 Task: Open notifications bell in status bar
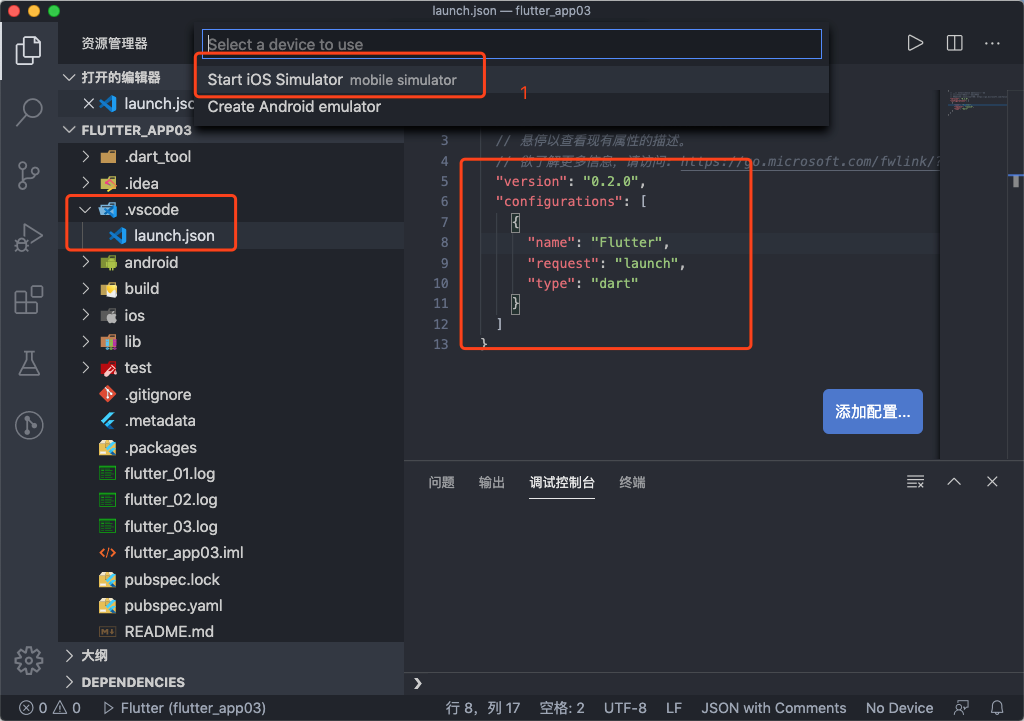[997, 708]
